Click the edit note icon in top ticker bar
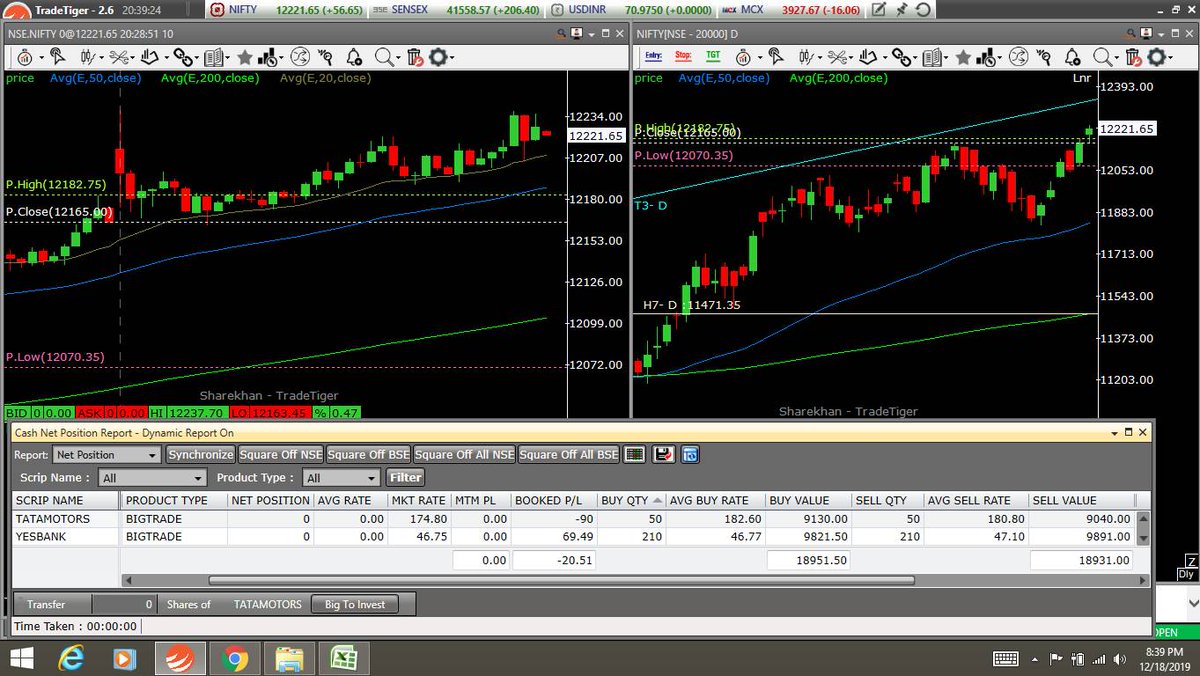1200x676 pixels. (x=878, y=10)
